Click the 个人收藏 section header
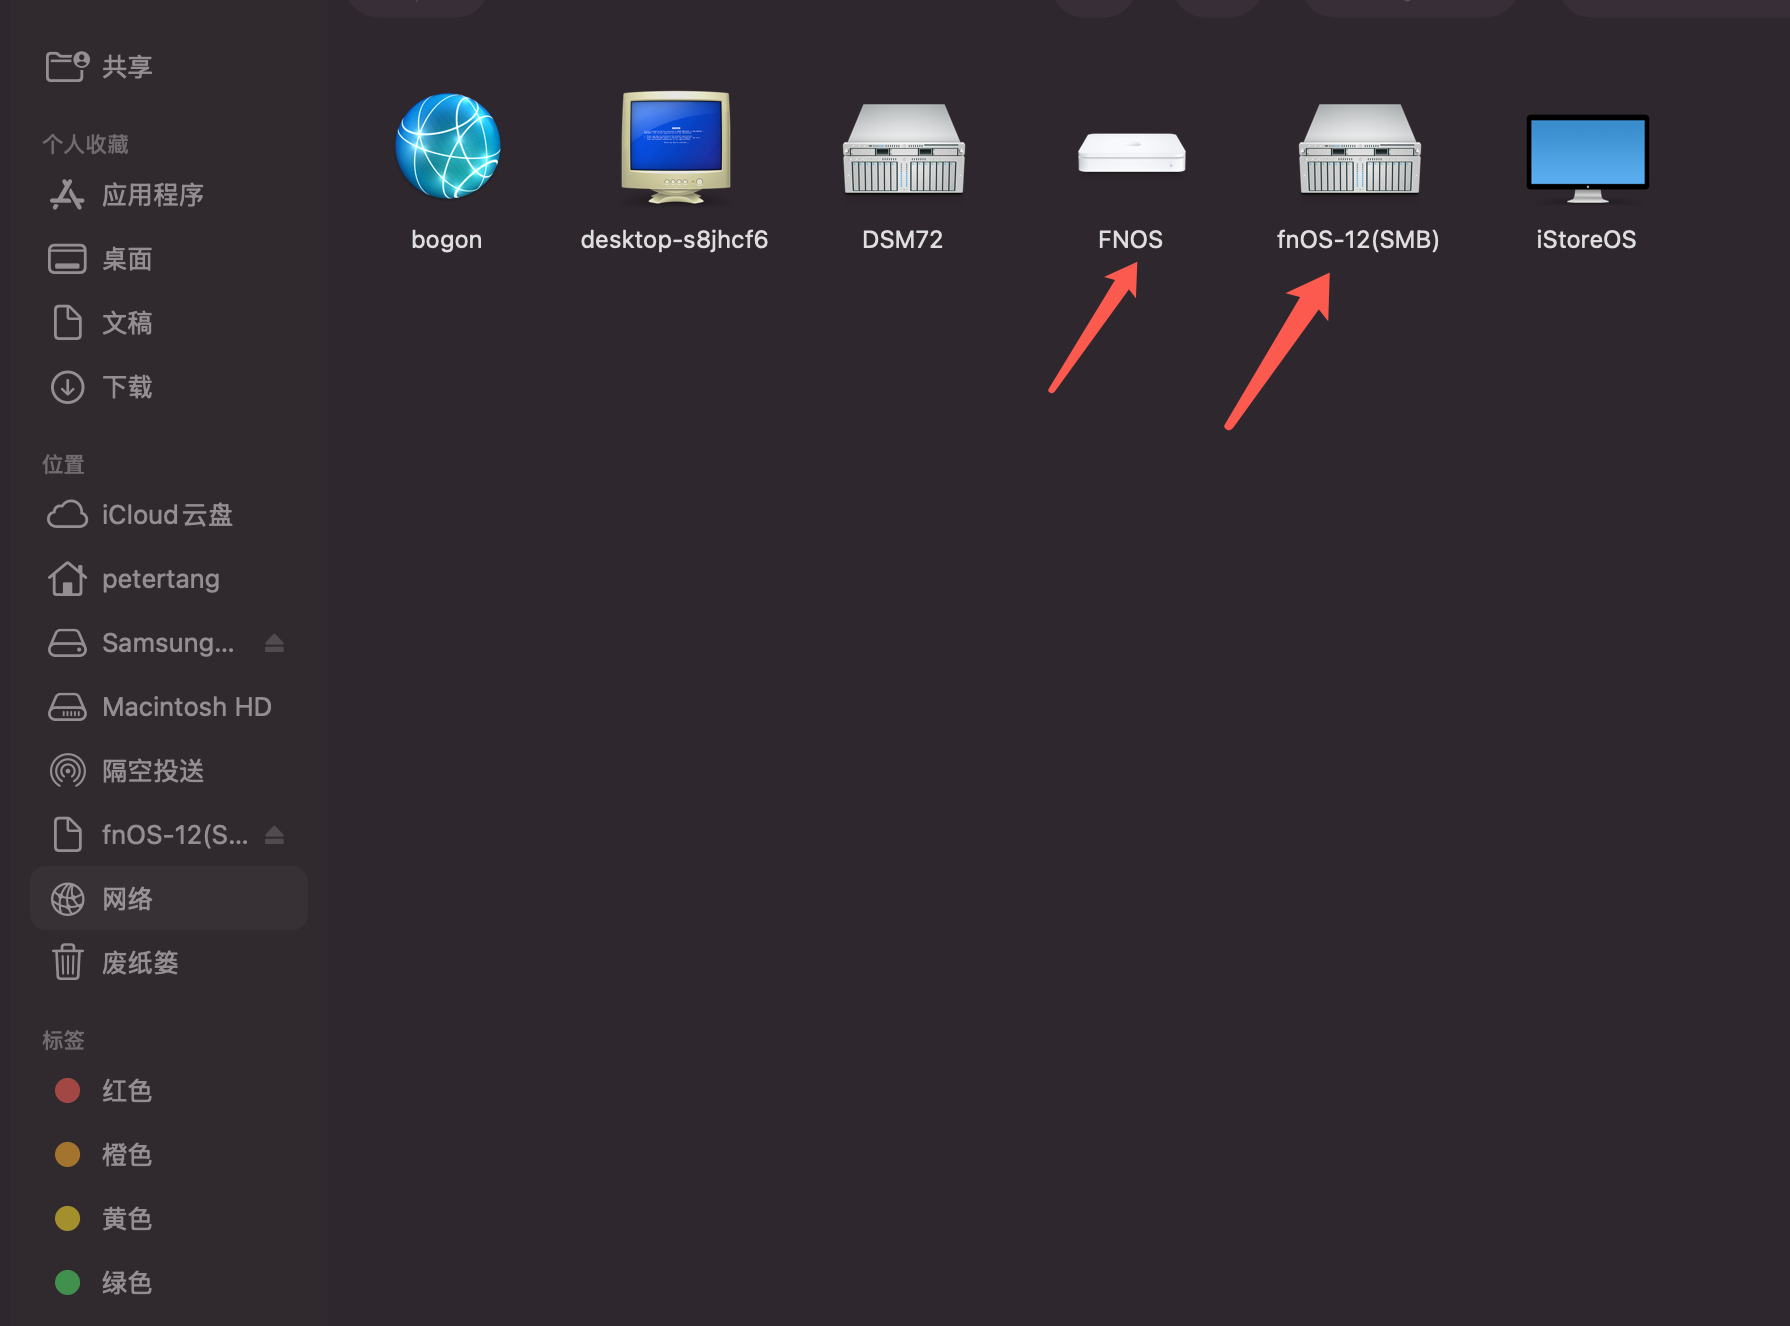This screenshot has width=1790, height=1326. click(85, 145)
